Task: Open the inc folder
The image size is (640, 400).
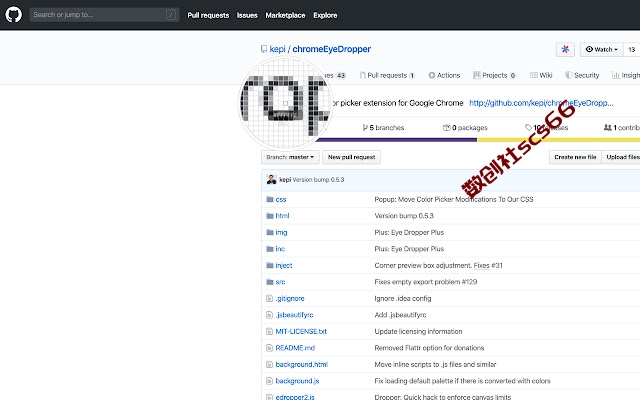Action: click(x=280, y=249)
